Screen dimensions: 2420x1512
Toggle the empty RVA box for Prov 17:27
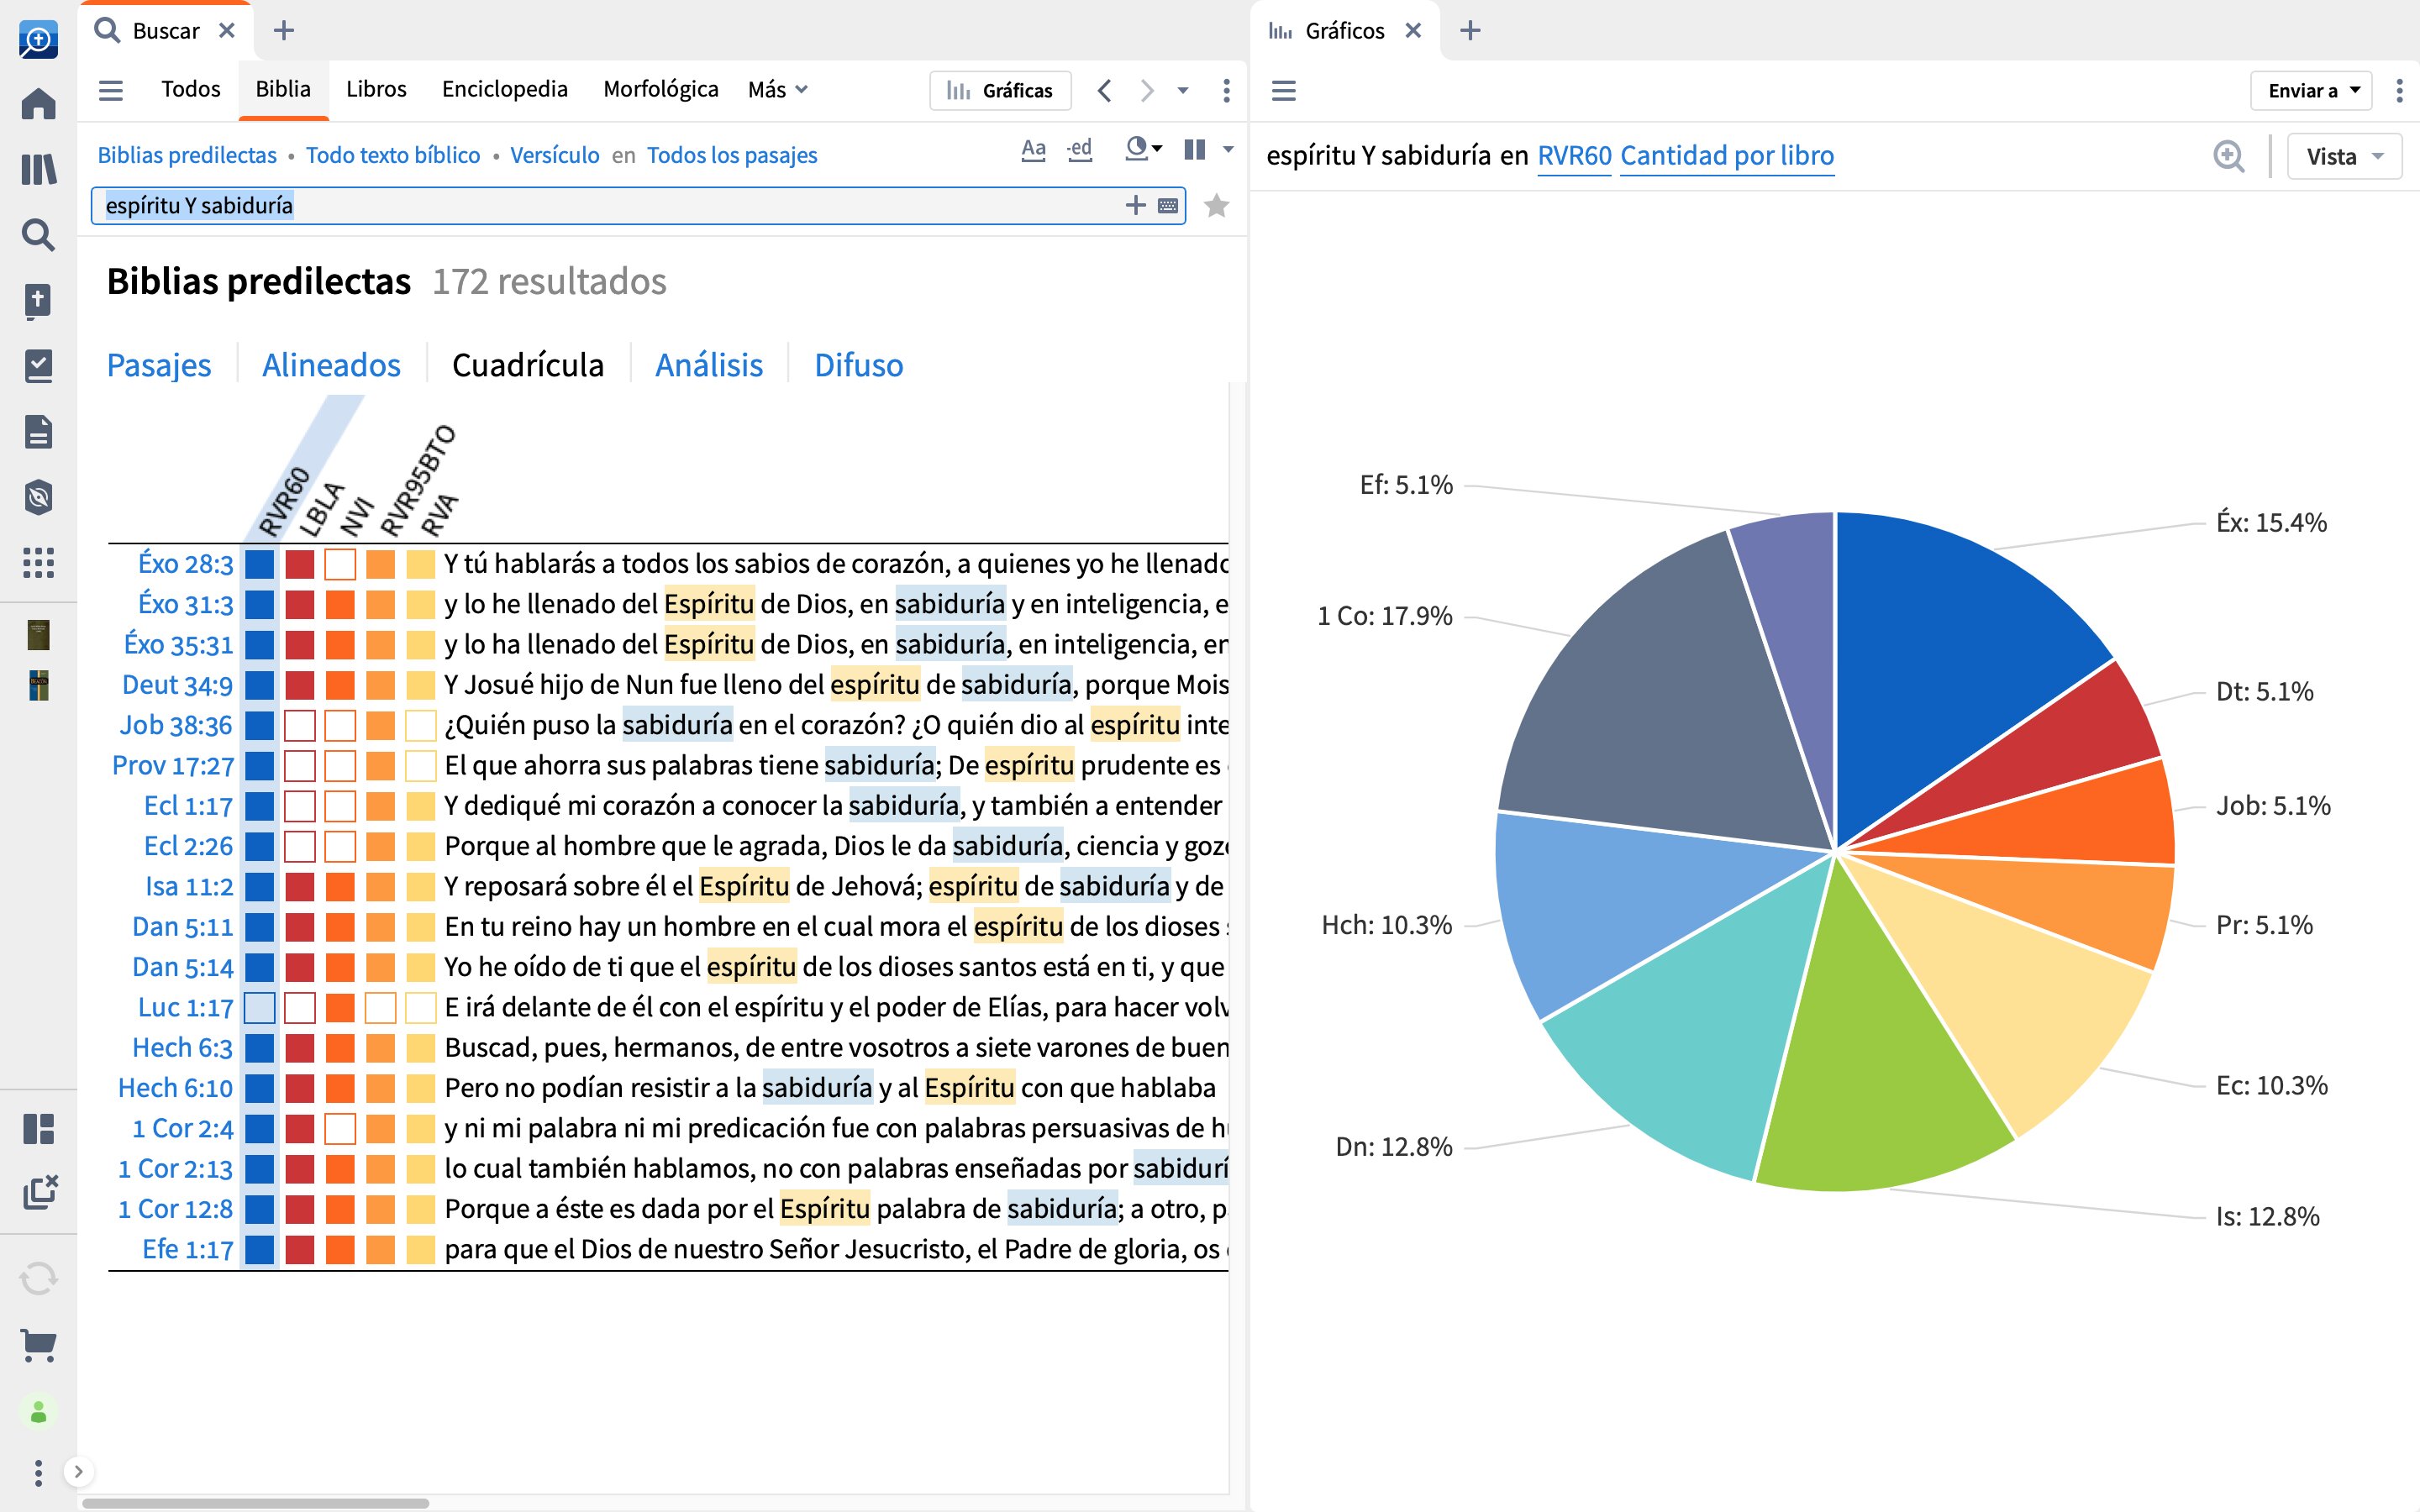pos(421,765)
